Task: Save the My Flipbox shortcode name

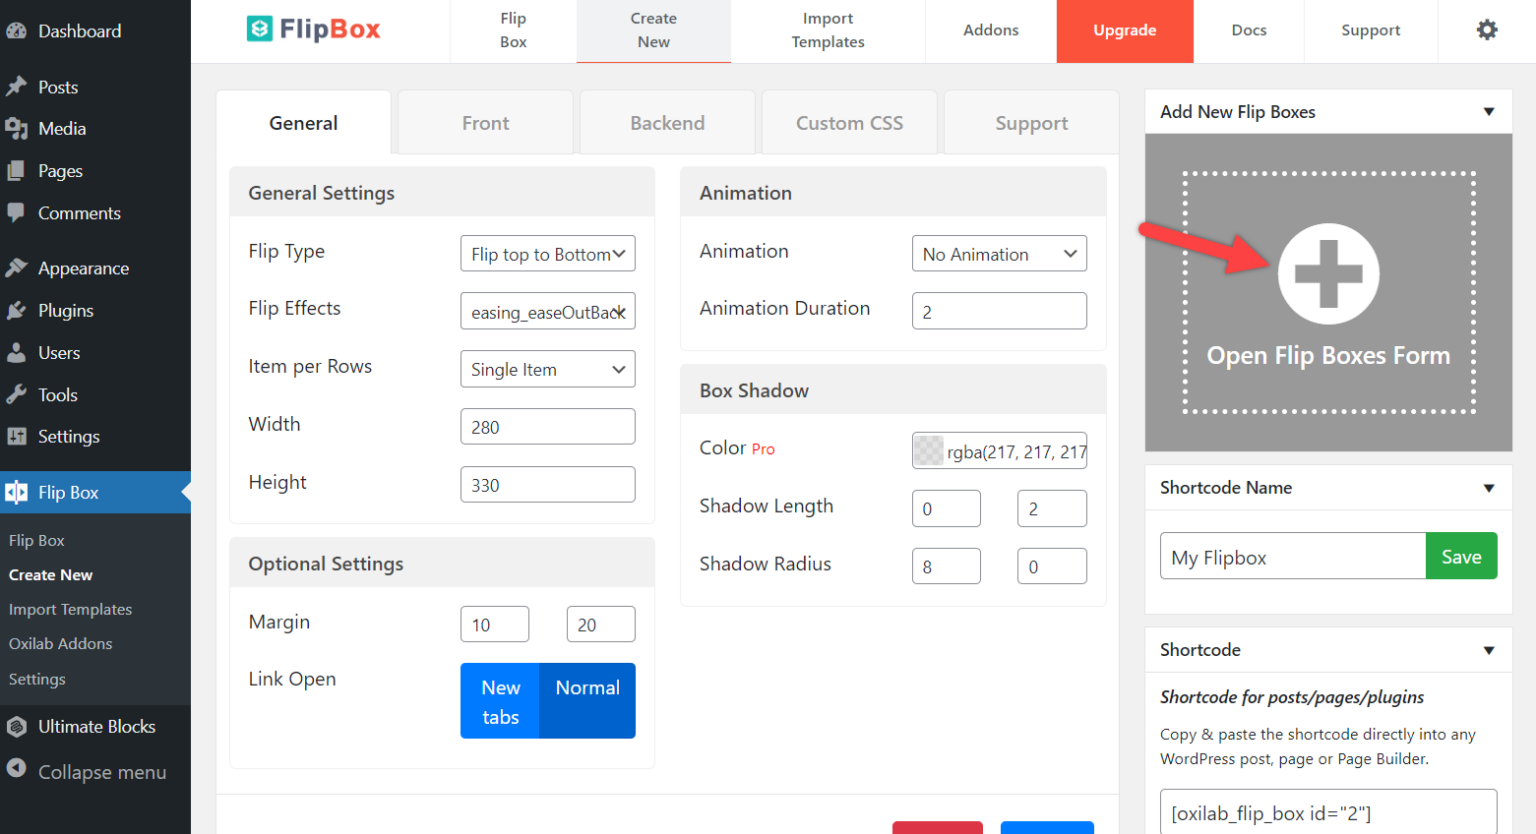Action: click(x=1461, y=556)
